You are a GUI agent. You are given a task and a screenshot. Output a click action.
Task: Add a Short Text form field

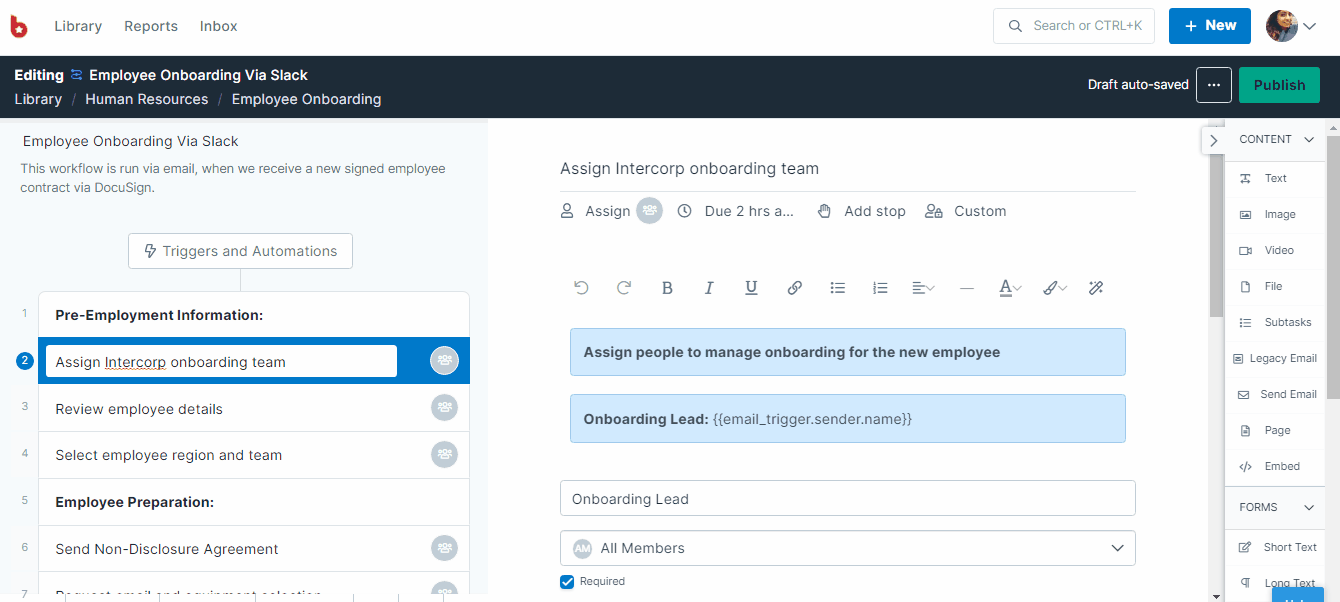point(1275,547)
